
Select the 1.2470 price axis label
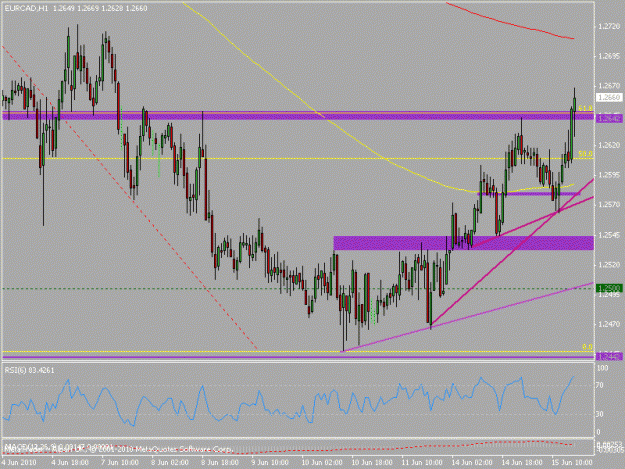(x=609, y=325)
